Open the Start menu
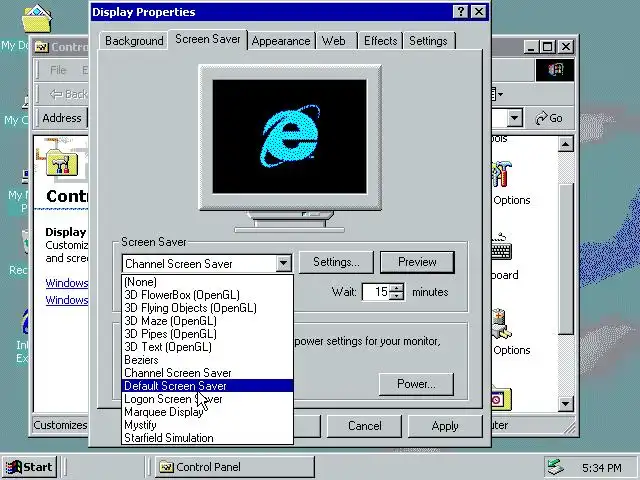The height and width of the screenshot is (480, 640). 29,467
